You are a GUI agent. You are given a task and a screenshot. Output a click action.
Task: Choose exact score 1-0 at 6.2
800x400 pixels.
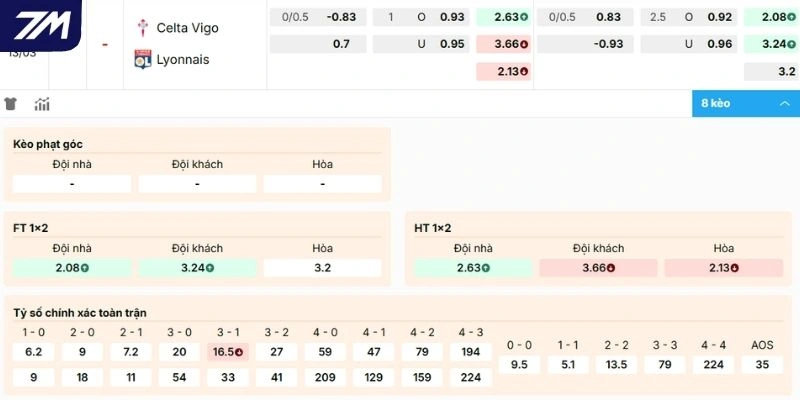pos(33,352)
